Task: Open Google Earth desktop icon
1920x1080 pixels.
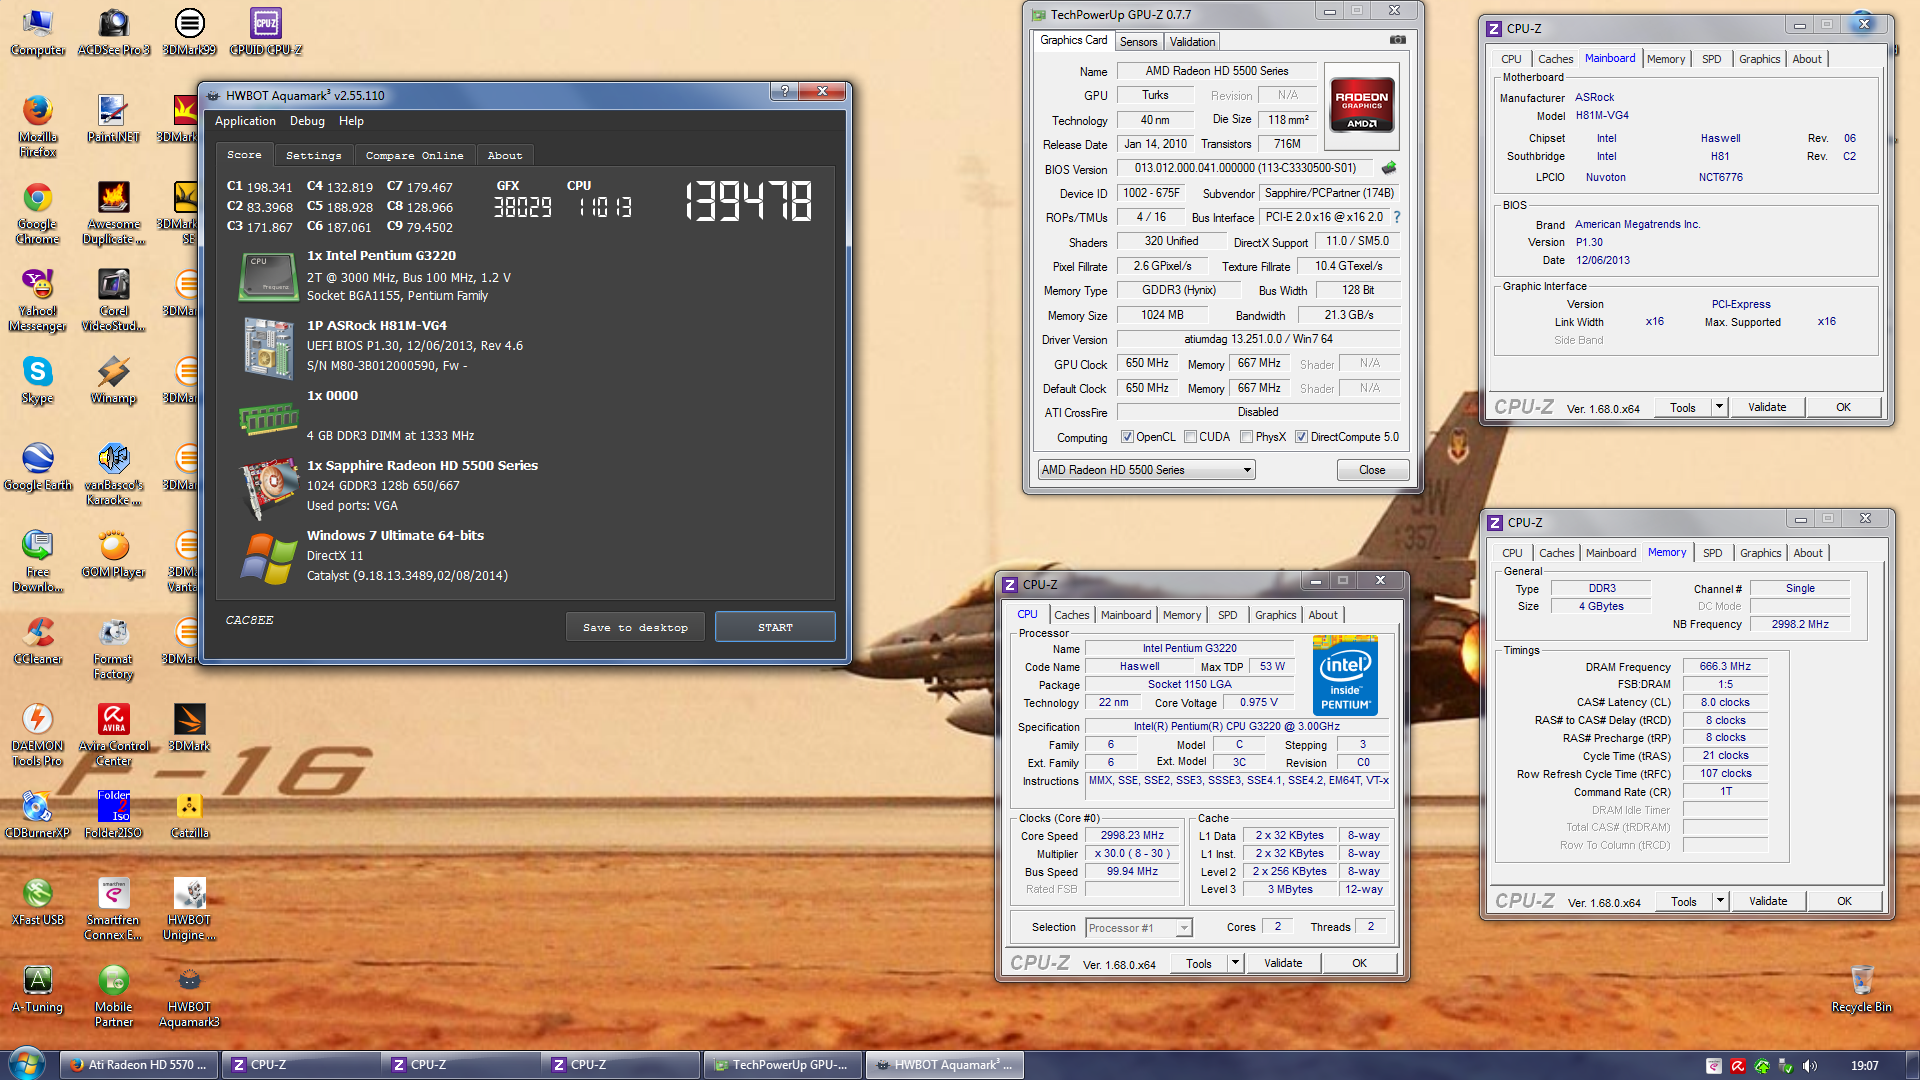Action: pyautogui.click(x=37, y=467)
